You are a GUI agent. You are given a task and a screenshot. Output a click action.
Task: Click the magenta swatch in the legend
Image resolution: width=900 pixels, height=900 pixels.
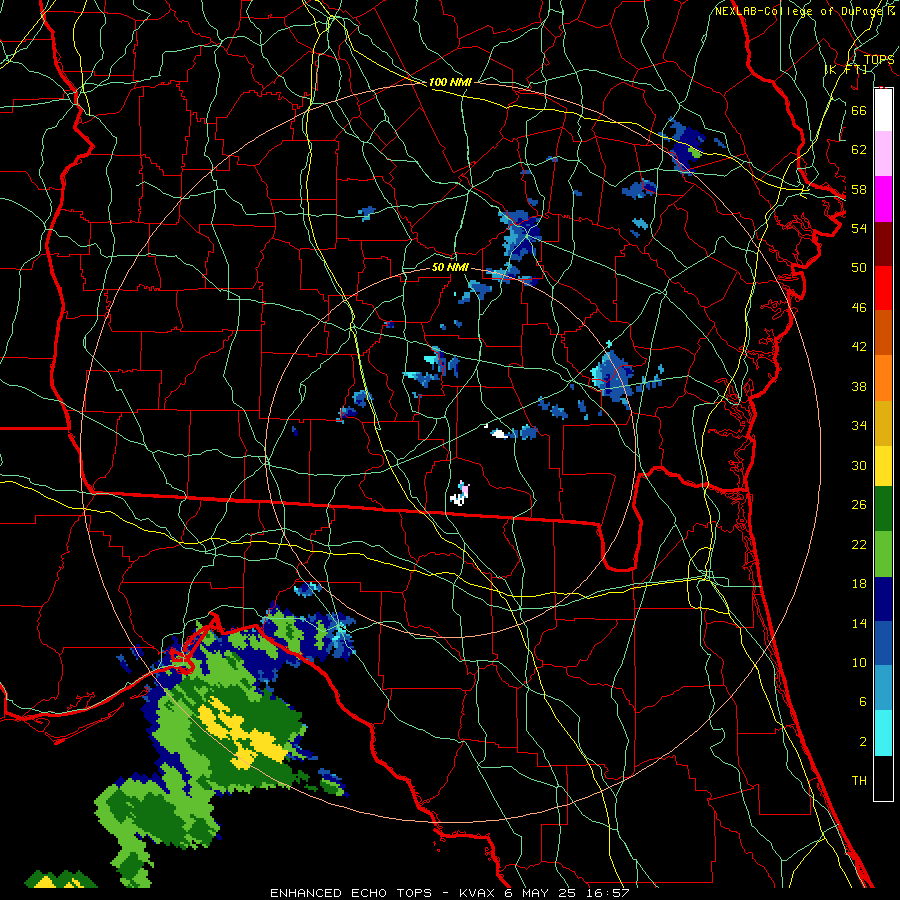click(x=883, y=199)
